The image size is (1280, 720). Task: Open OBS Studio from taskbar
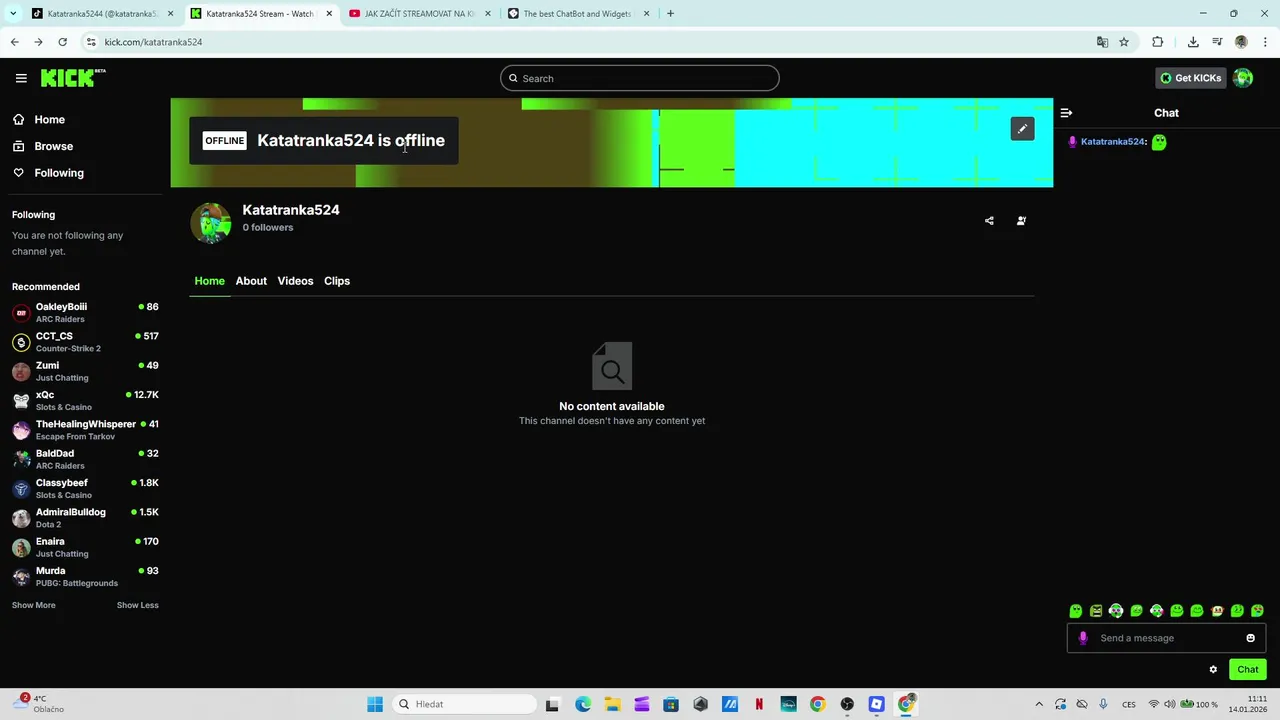(847, 704)
